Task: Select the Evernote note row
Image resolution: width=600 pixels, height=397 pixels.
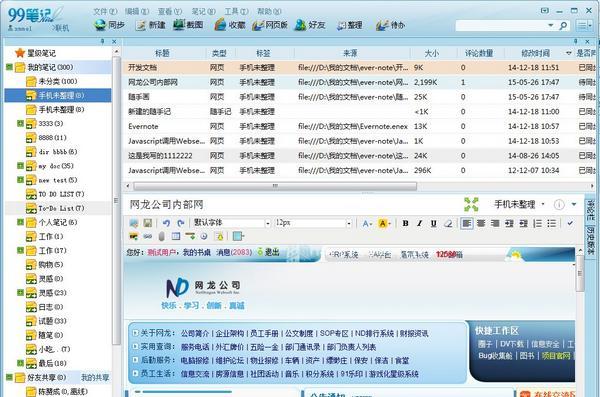Action: pos(359,126)
